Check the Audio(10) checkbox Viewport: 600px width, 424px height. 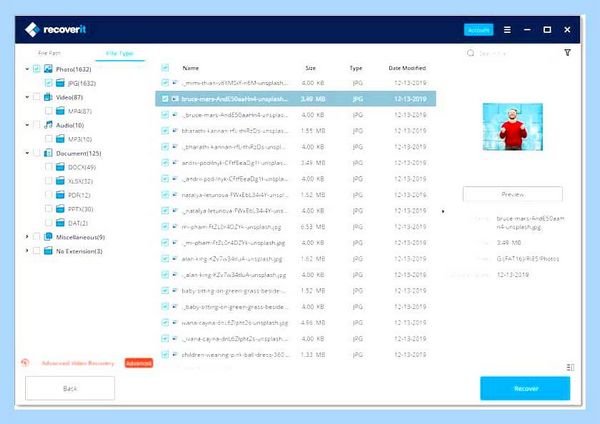(x=36, y=125)
